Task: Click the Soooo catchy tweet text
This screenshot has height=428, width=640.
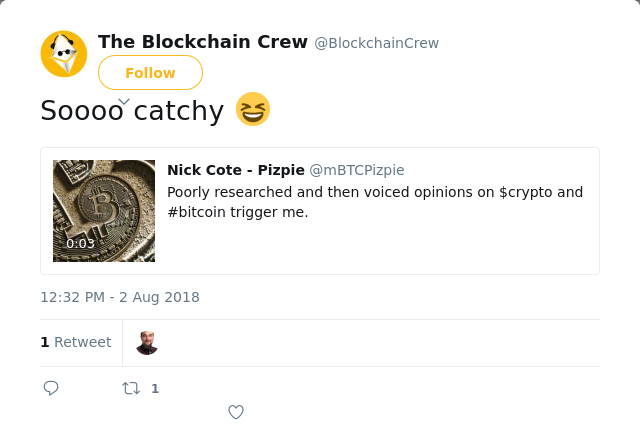Action: [x=132, y=110]
